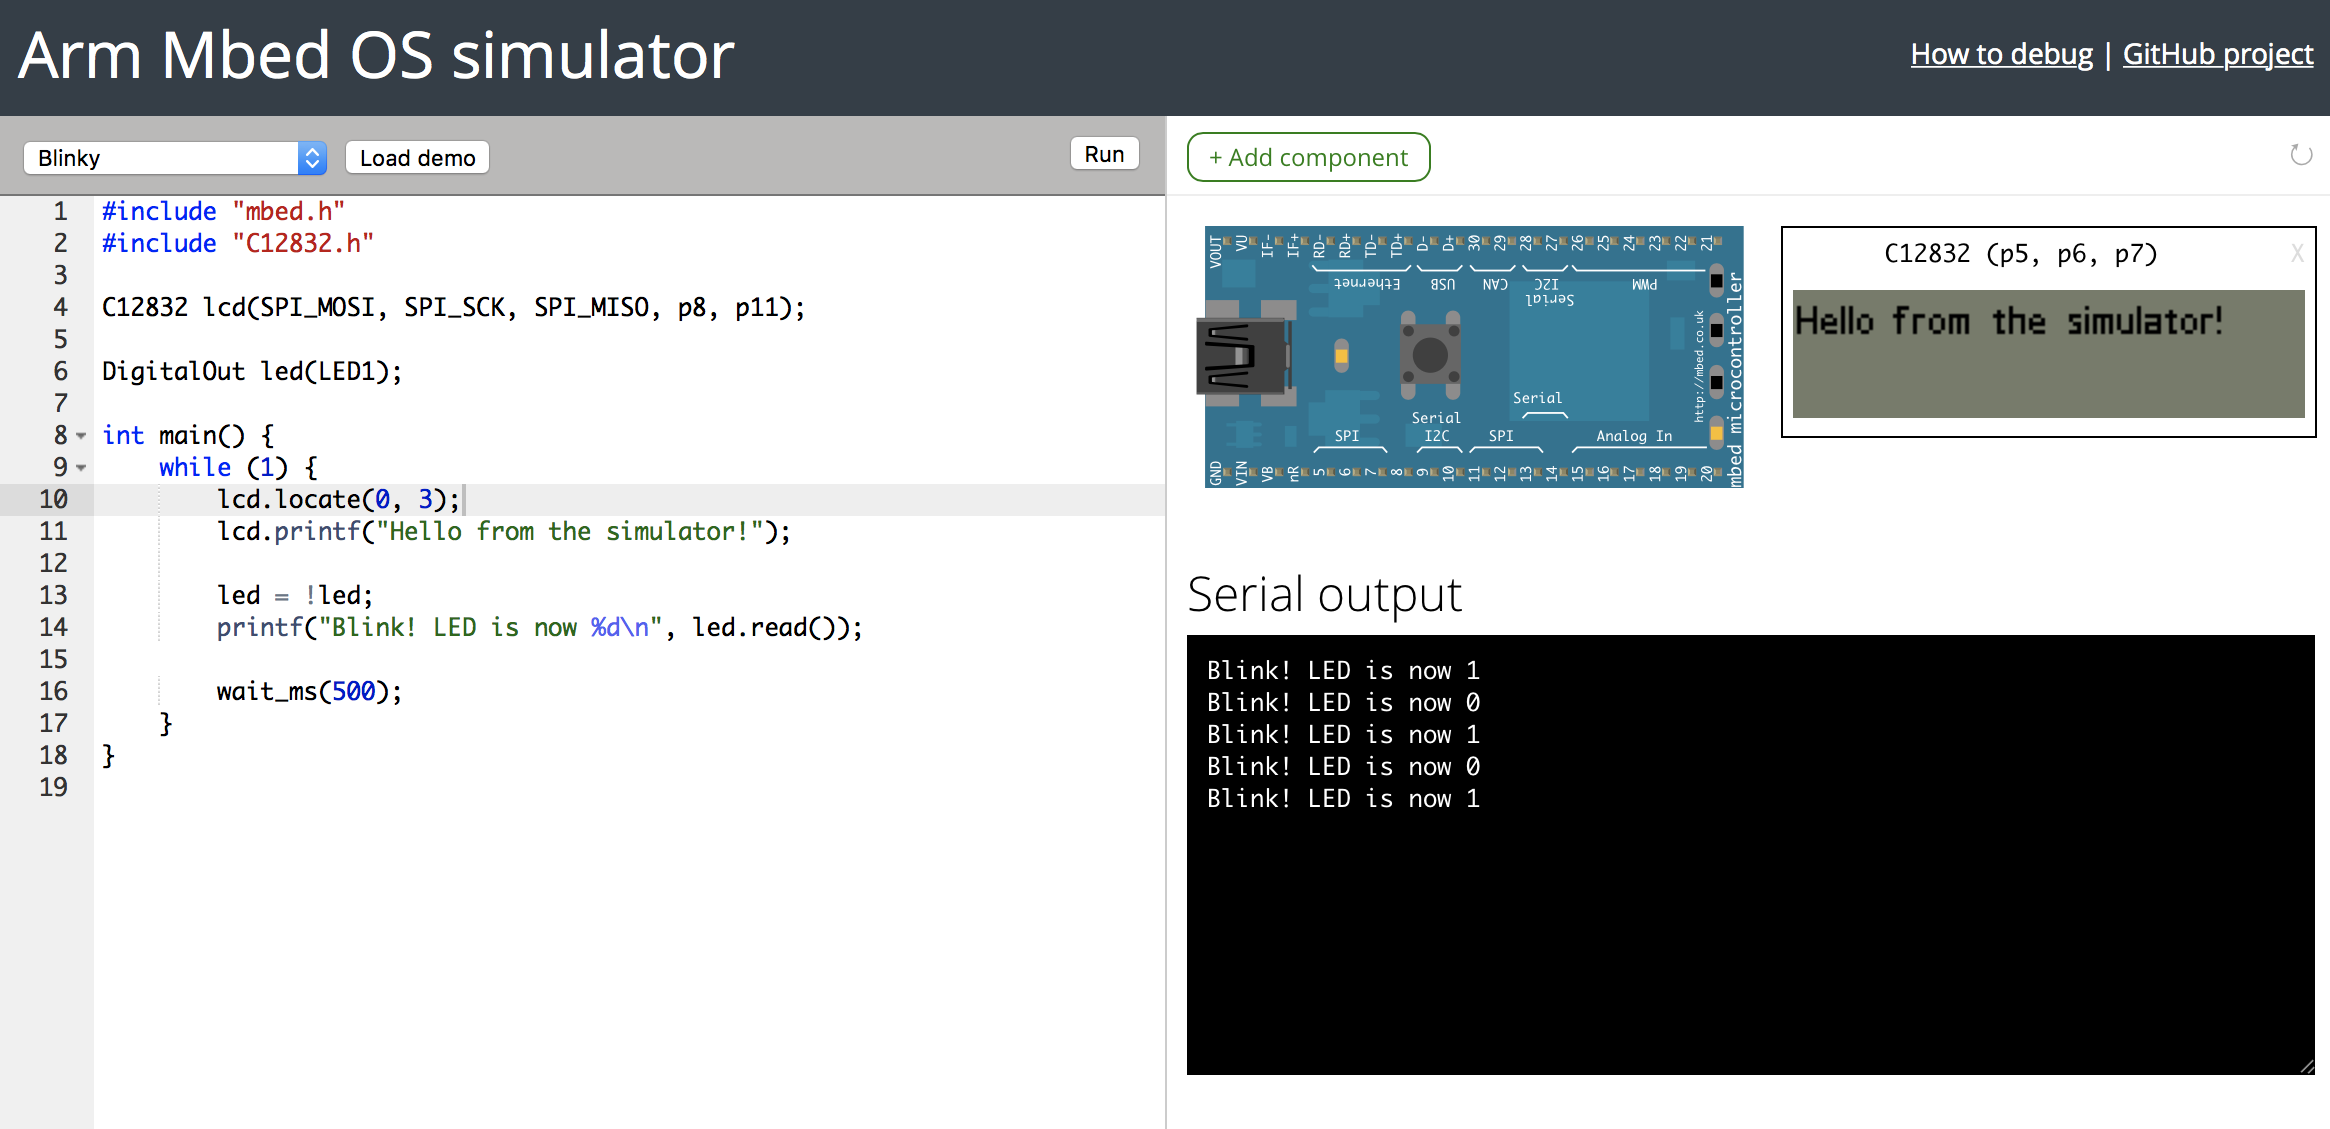The width and height of the screenshot is (2330, 1129).
Task: Click the USB connector on the board
Action: [1242, 357]
